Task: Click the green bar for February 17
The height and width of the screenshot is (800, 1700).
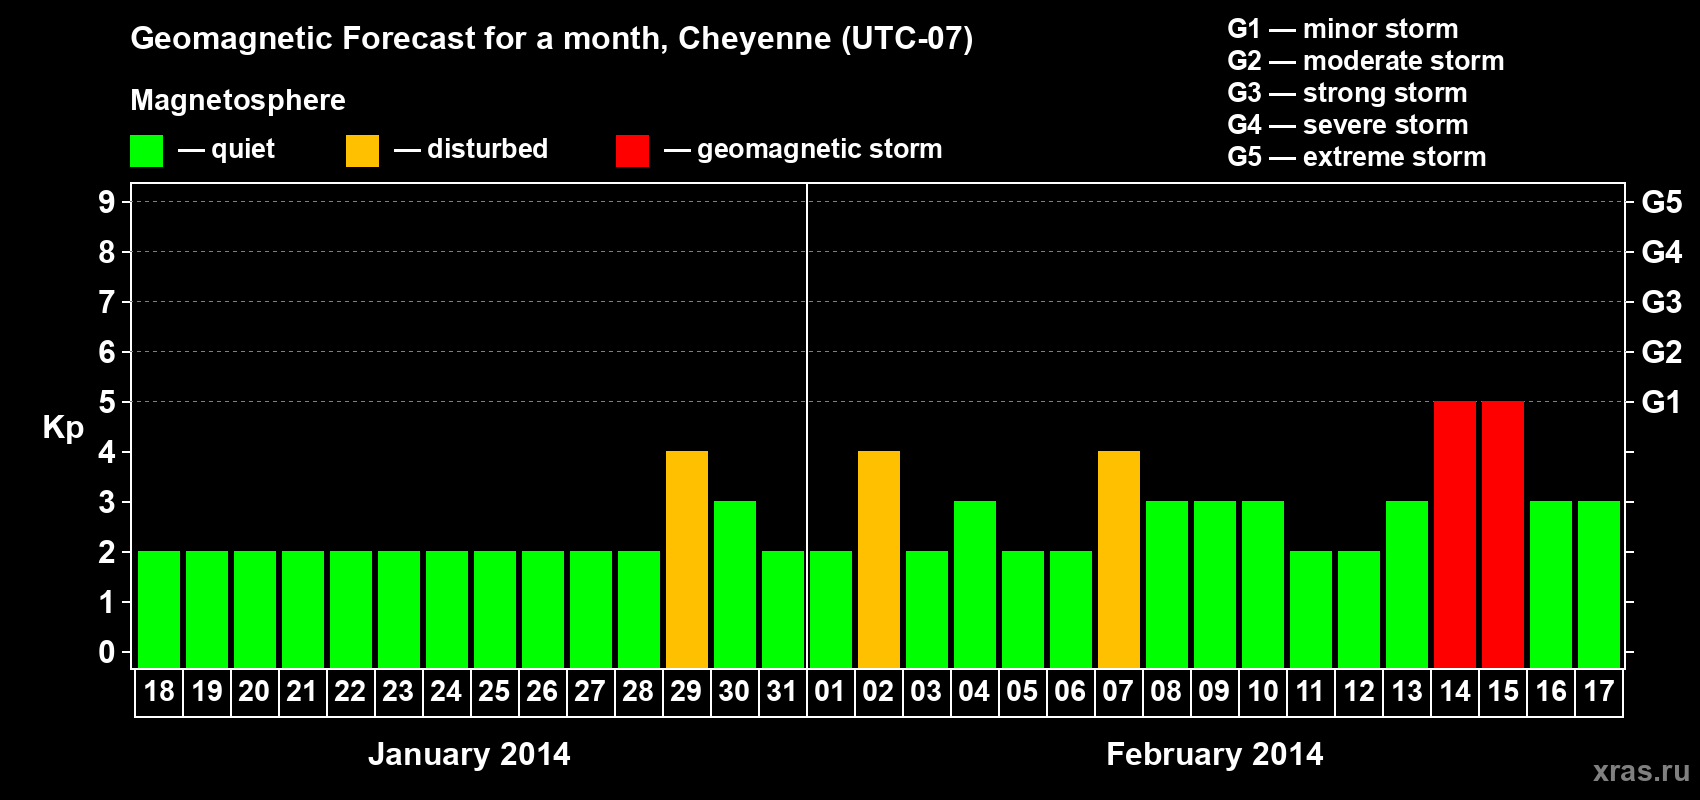Action: (1599, 585)
